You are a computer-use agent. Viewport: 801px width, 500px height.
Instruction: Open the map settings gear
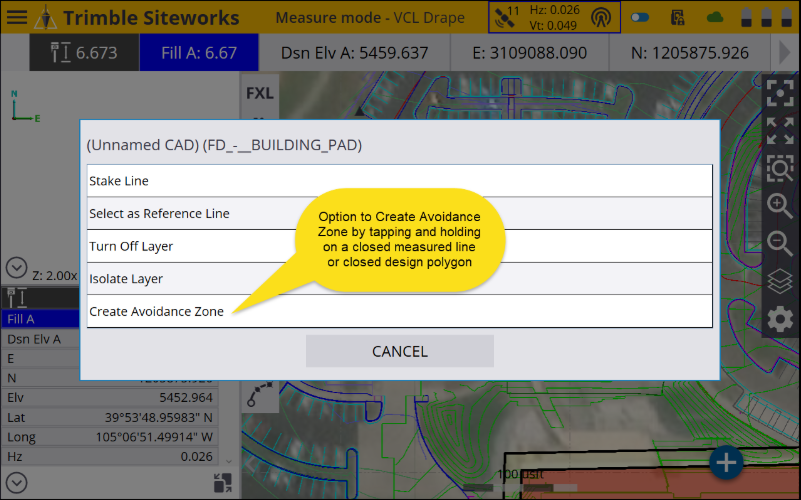[x=780, y=319]
